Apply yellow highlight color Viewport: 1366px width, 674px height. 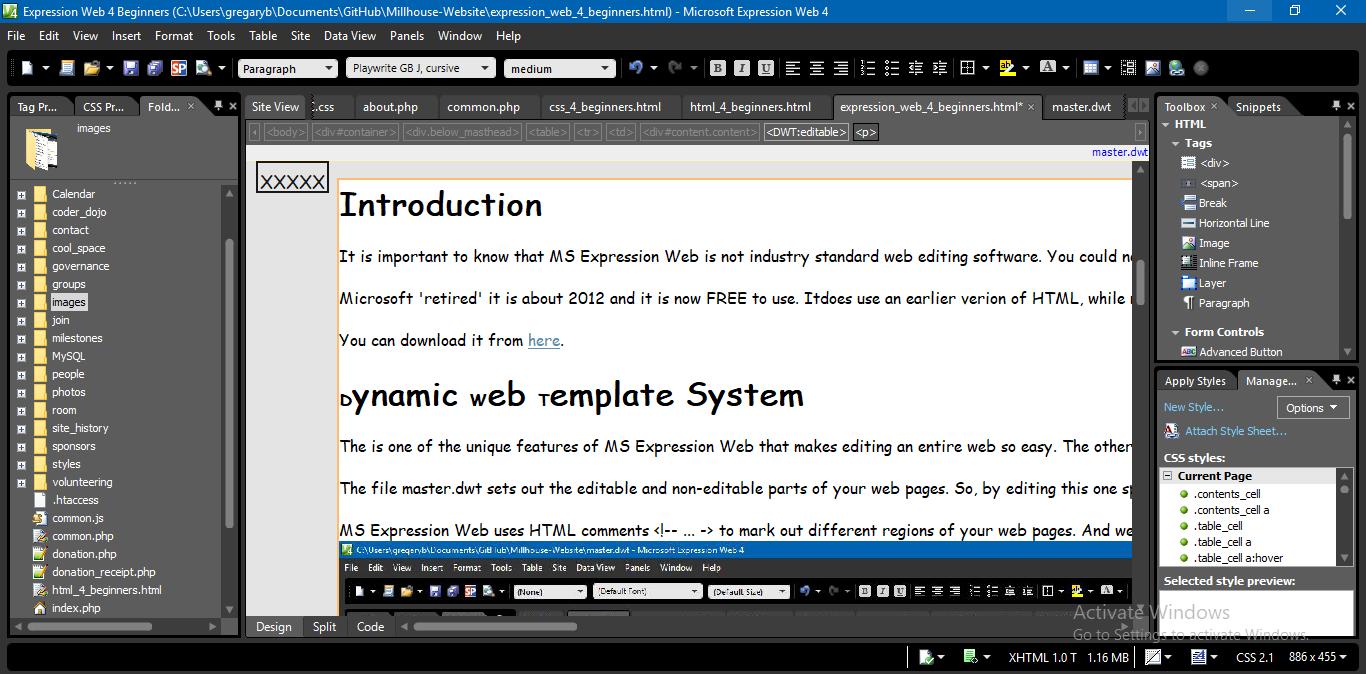(1006, 68)
